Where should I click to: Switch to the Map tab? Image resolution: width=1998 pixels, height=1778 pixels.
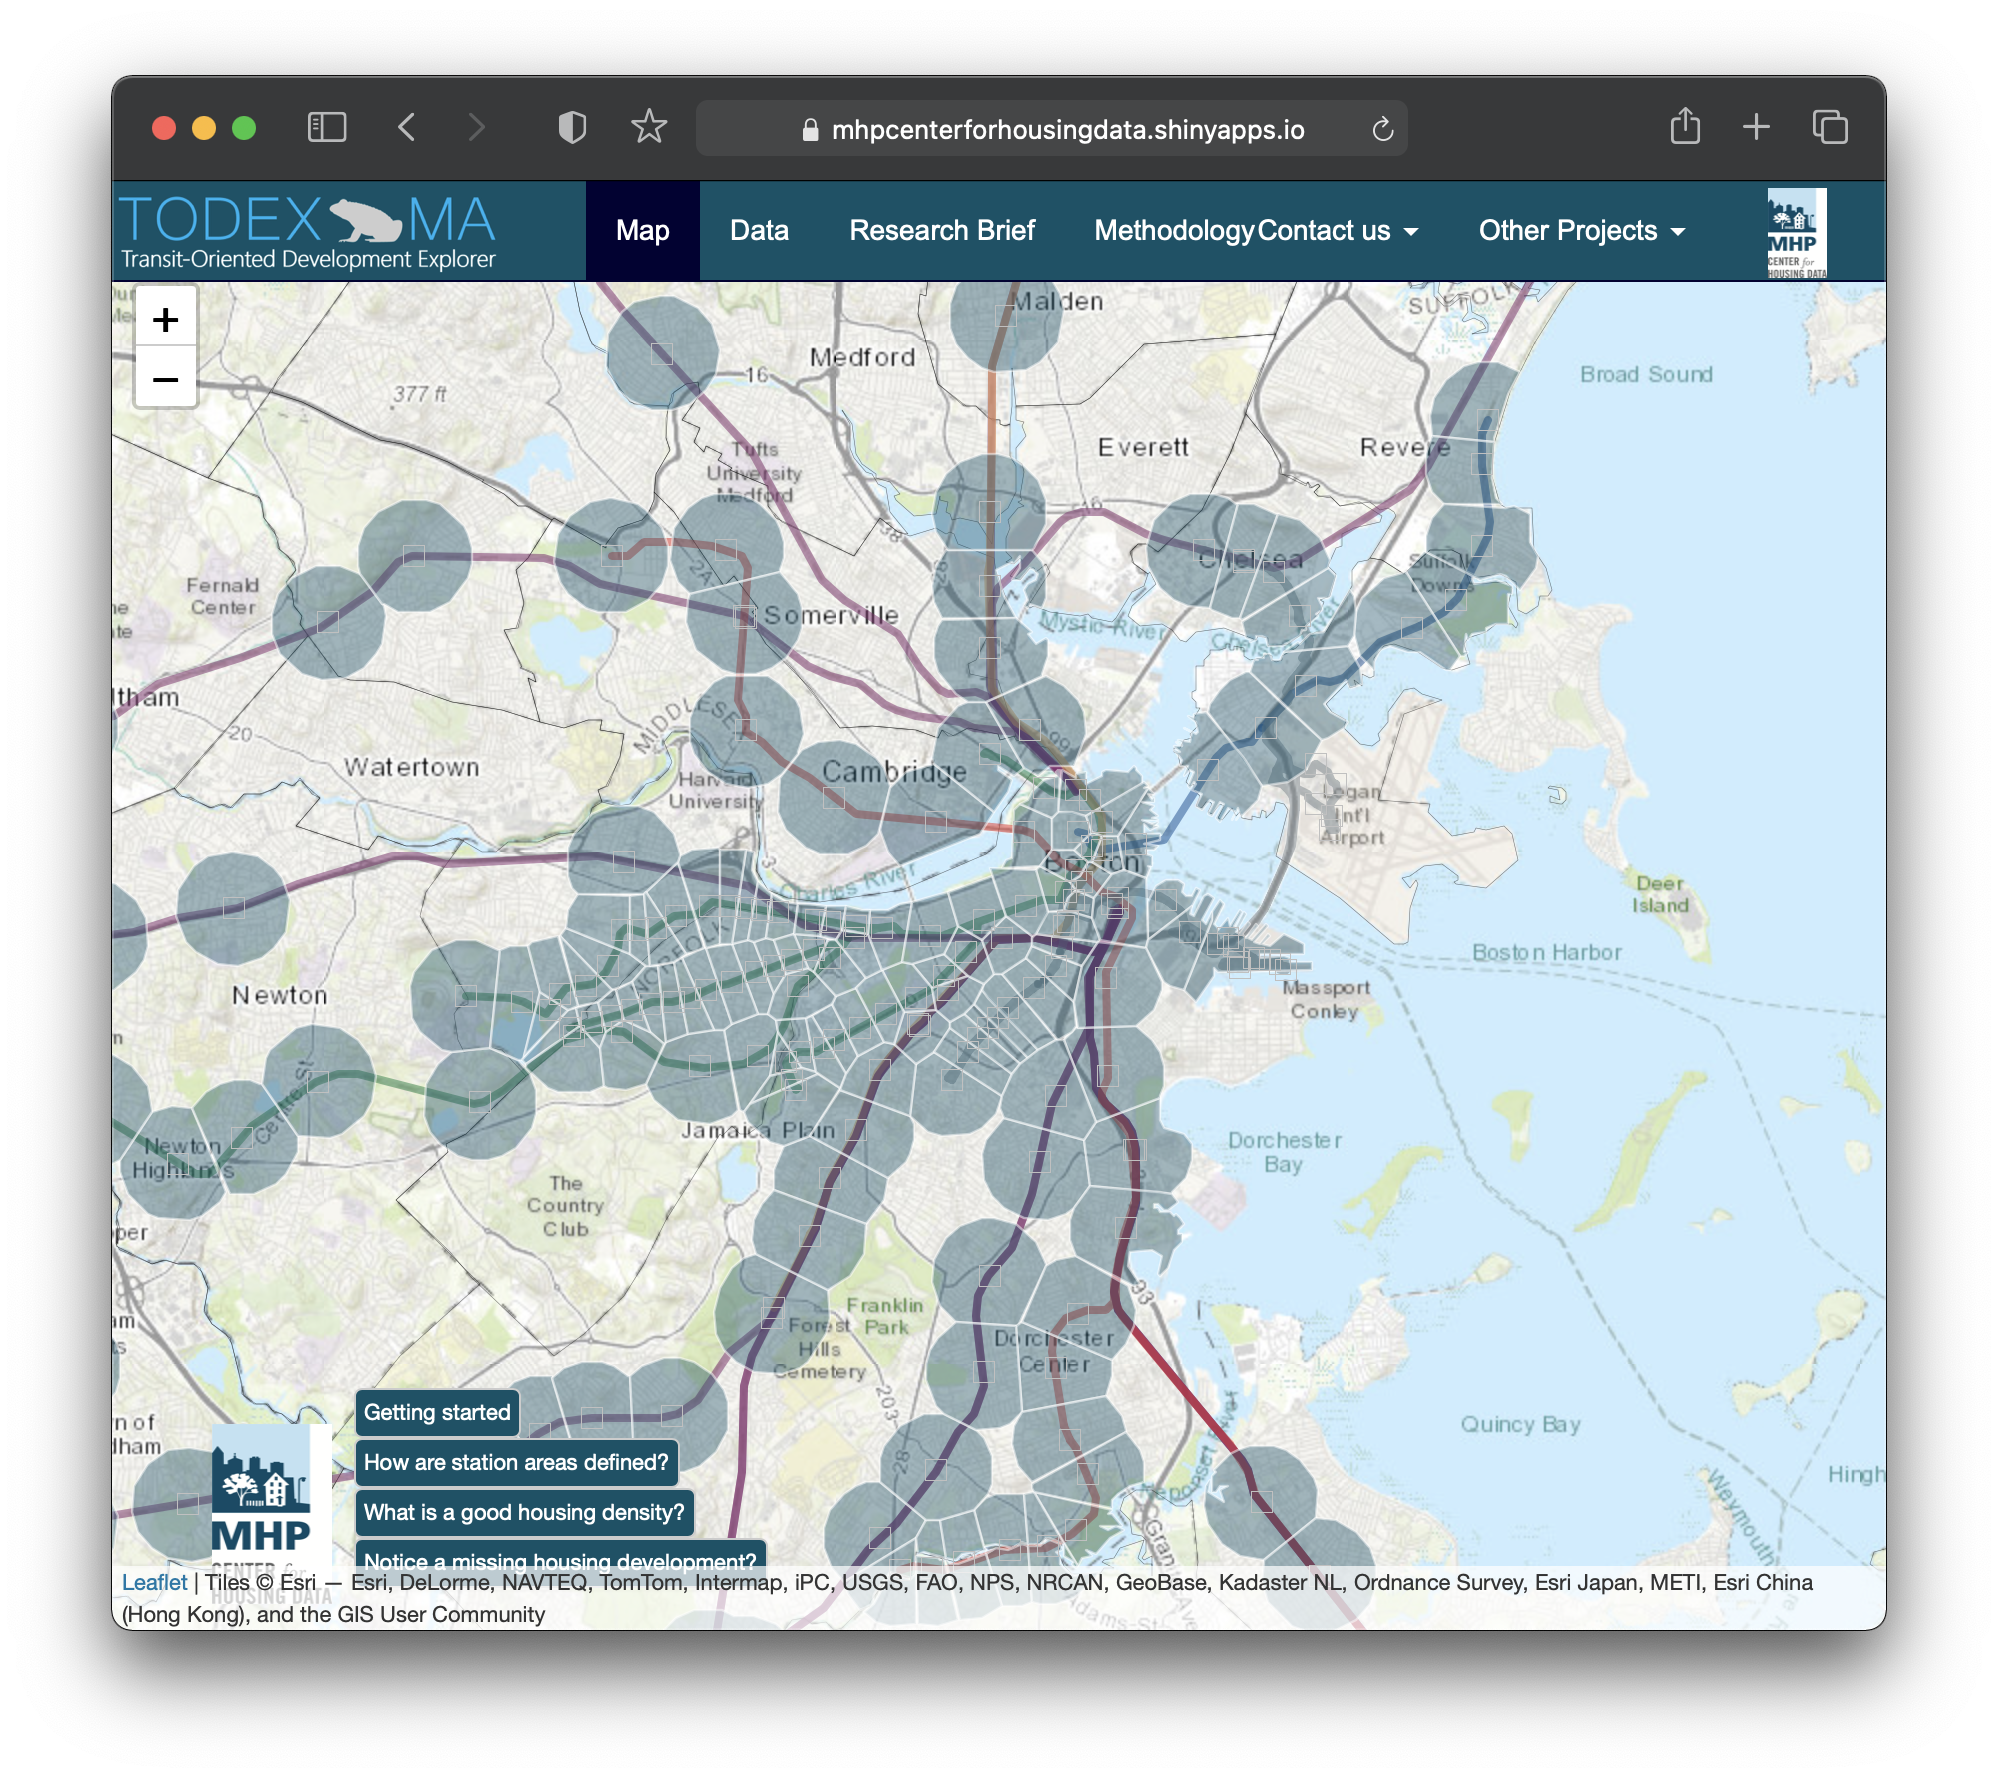tap(642, 231)
